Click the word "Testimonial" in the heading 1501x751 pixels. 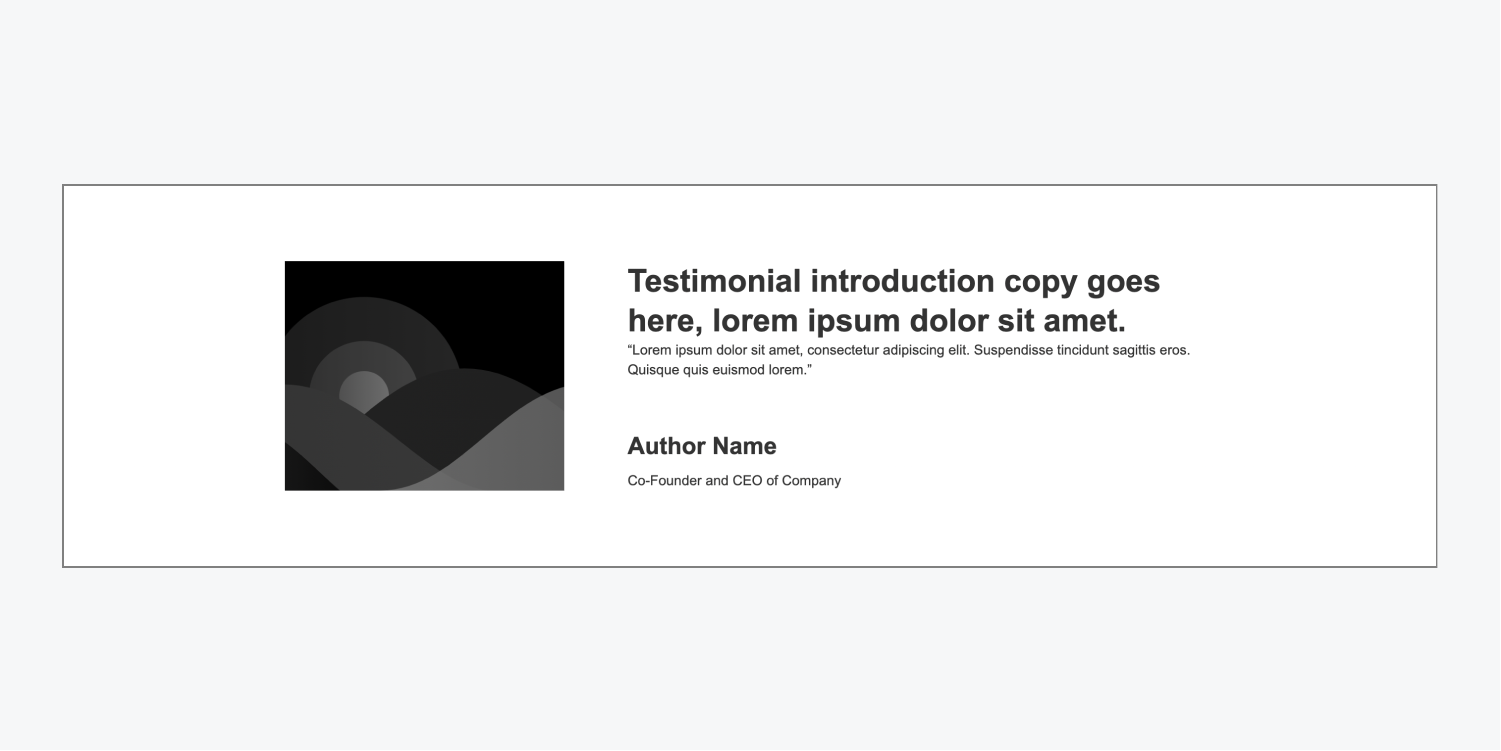[714, 282]
